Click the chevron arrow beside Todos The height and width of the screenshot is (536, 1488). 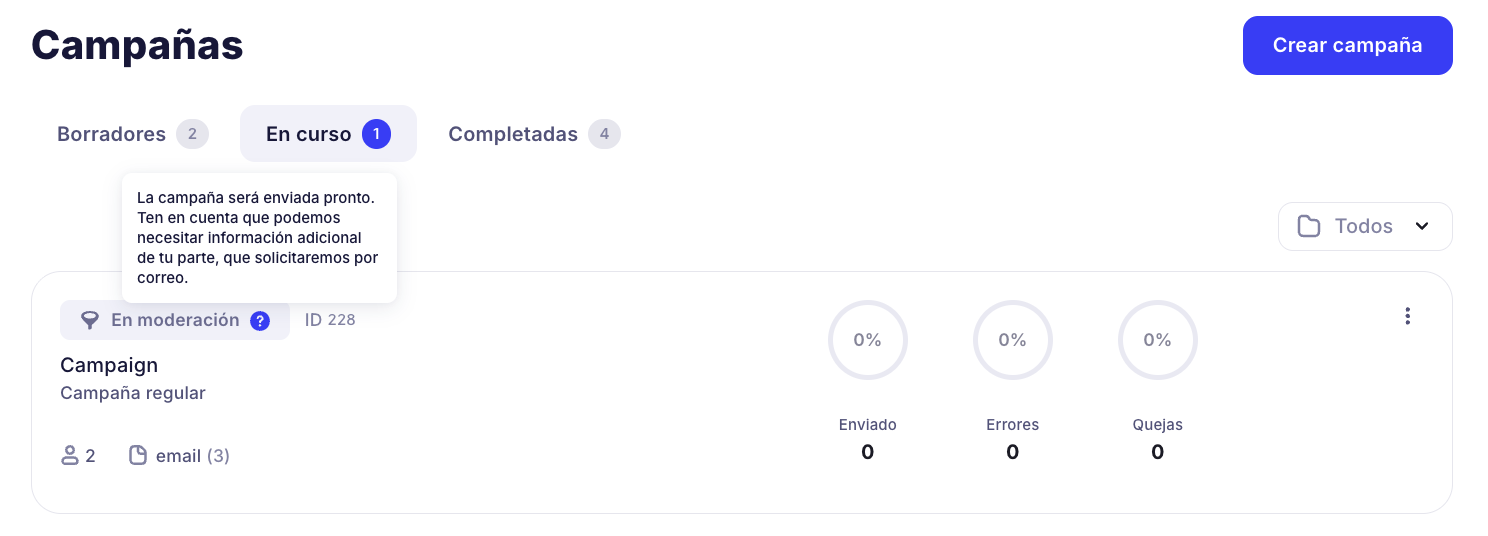(x=1422, y=226)
